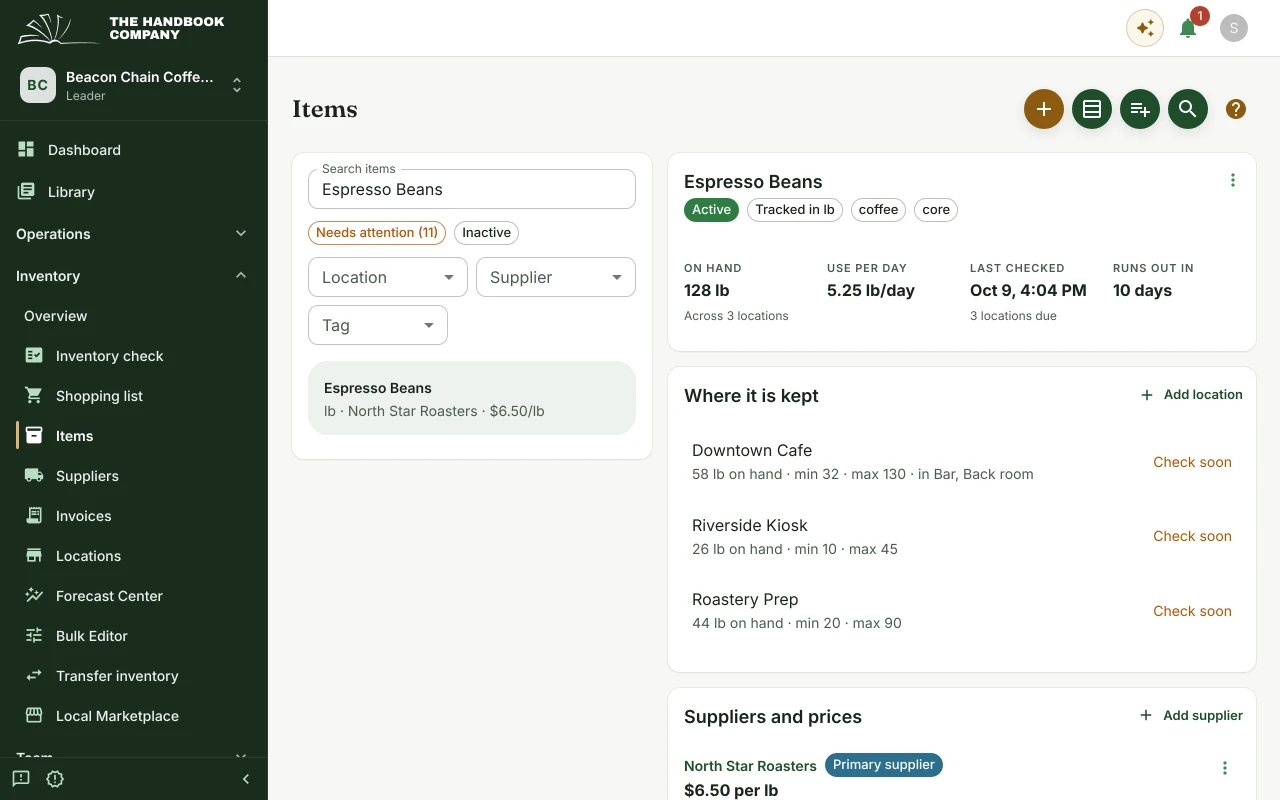Open the notifications bell
Image resolution: width=1280 pixels, height=800 pixels.
click(x=1188, y=28)
